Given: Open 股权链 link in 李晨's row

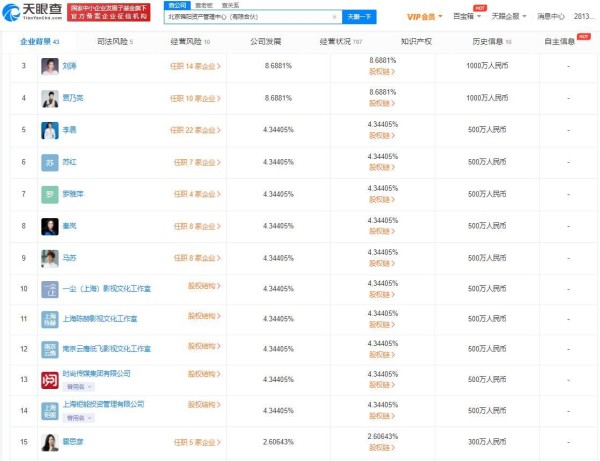Looking at the screenshot, I should point(382,135).
